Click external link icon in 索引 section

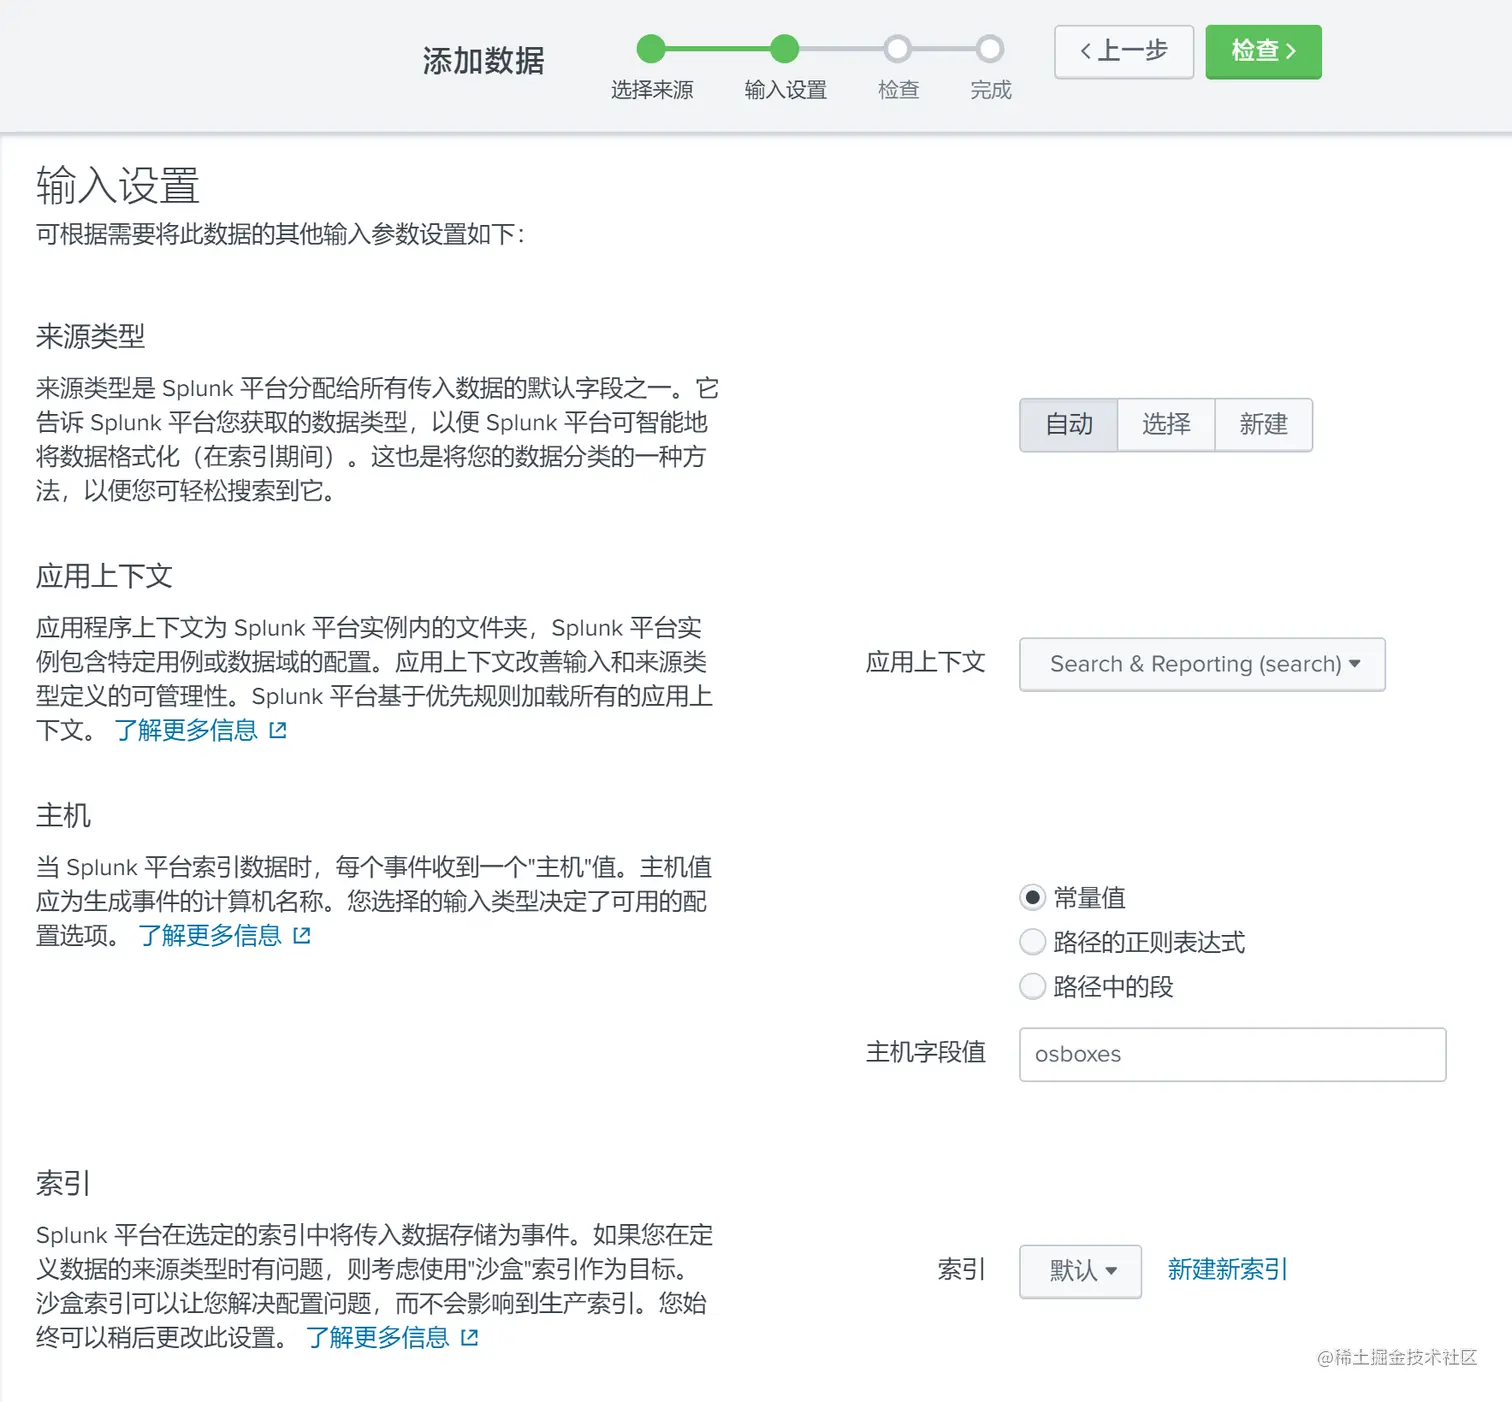tap(470, 1338)
